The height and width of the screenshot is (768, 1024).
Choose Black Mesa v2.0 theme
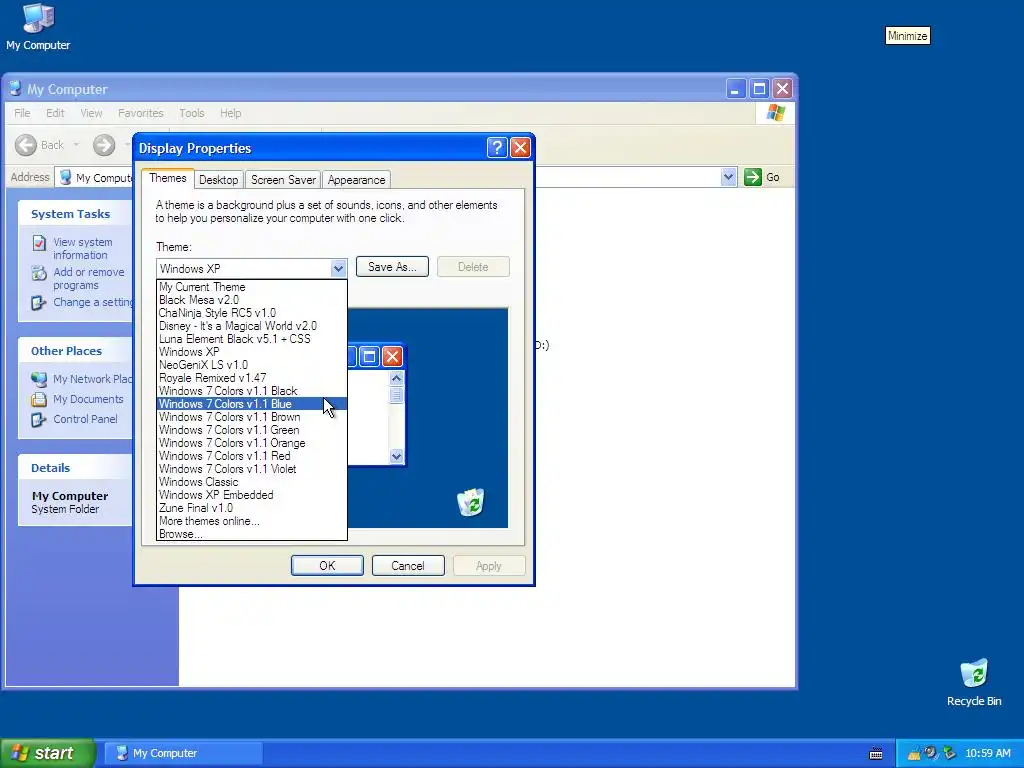[x=251, y=300]
